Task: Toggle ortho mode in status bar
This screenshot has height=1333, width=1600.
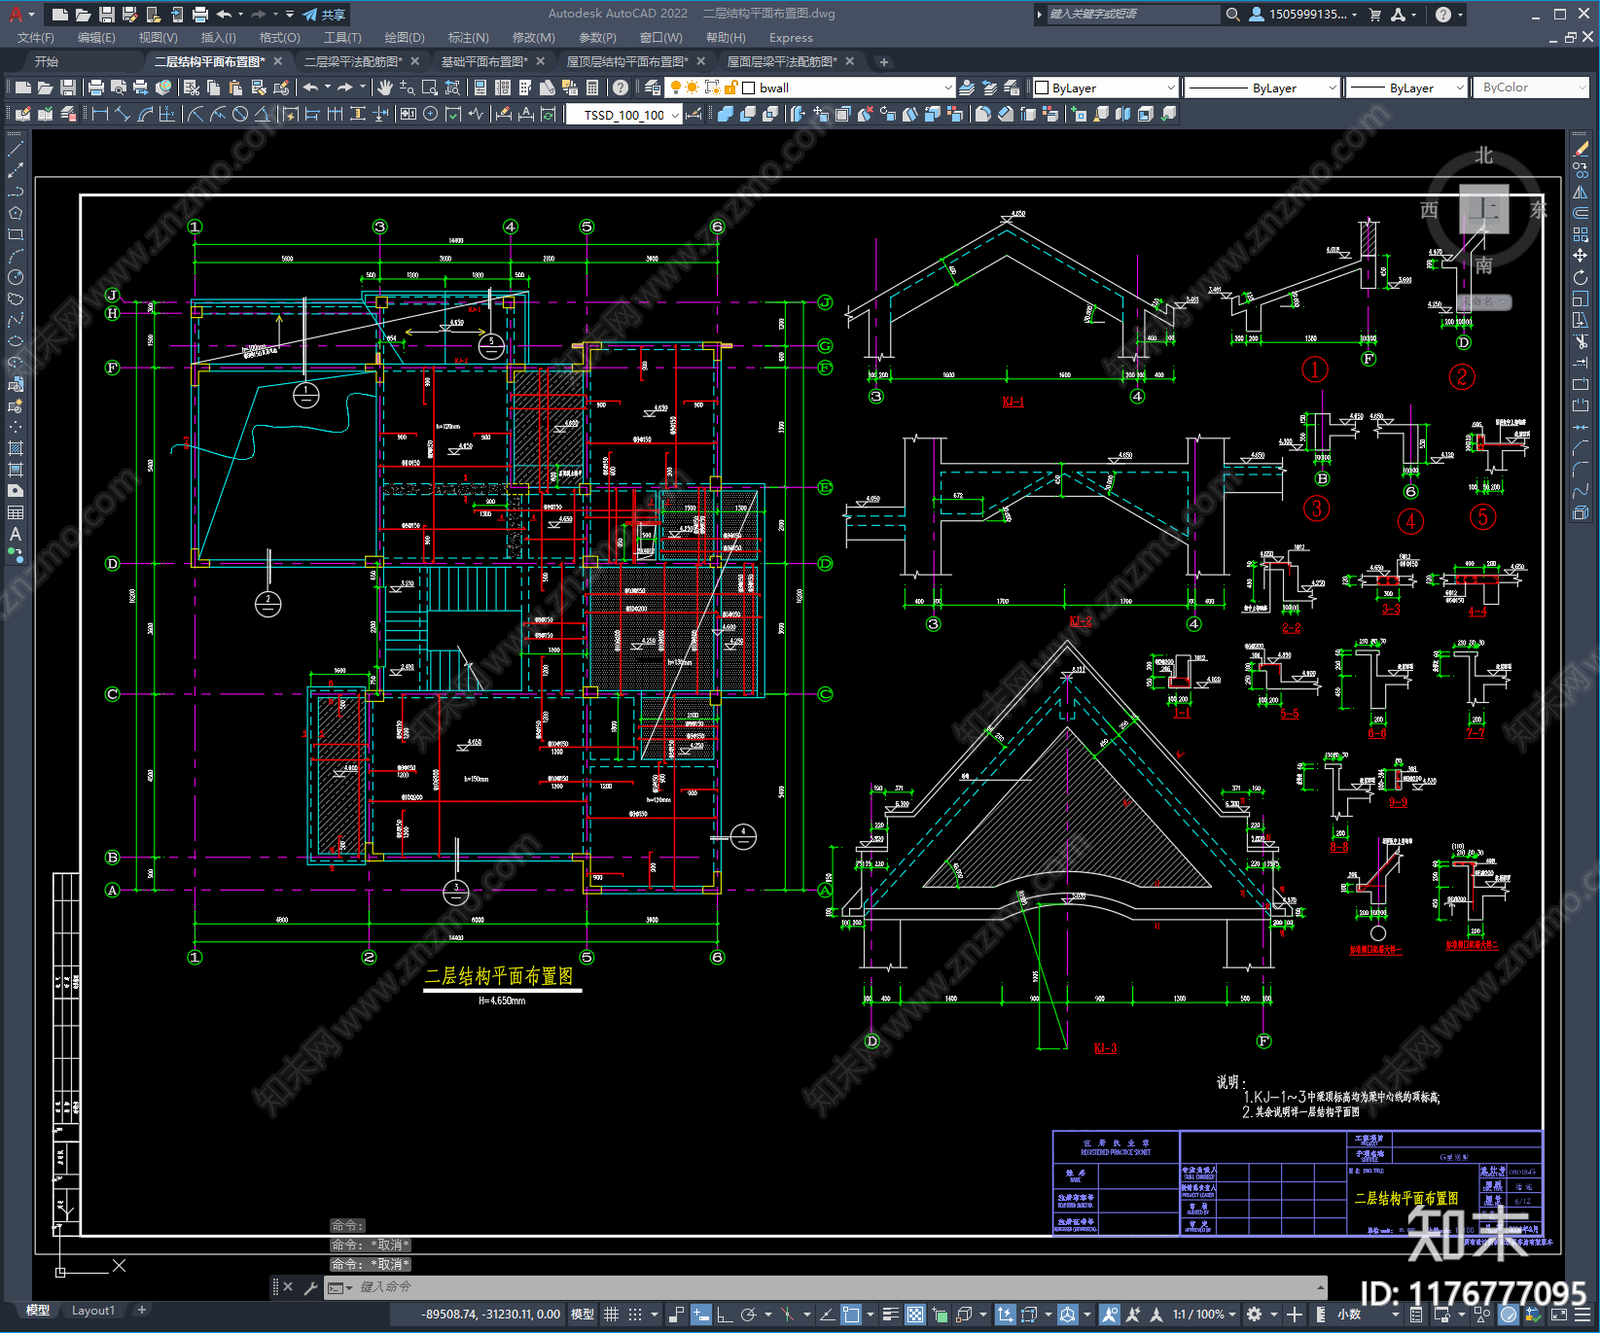Action: click(724, 1314)
